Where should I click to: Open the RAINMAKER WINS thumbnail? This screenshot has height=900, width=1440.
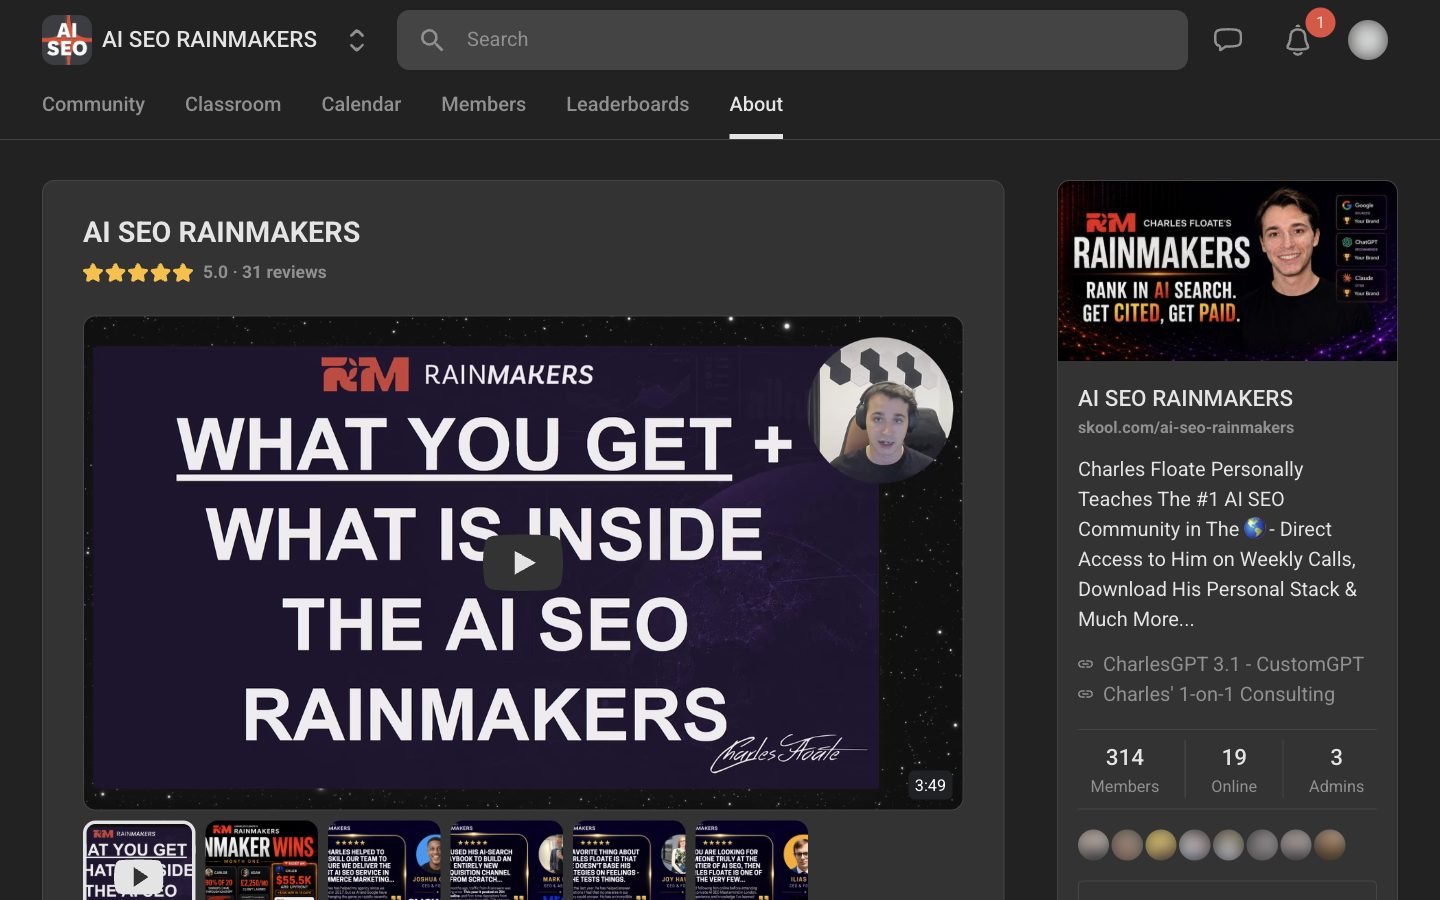coord(261,861)
